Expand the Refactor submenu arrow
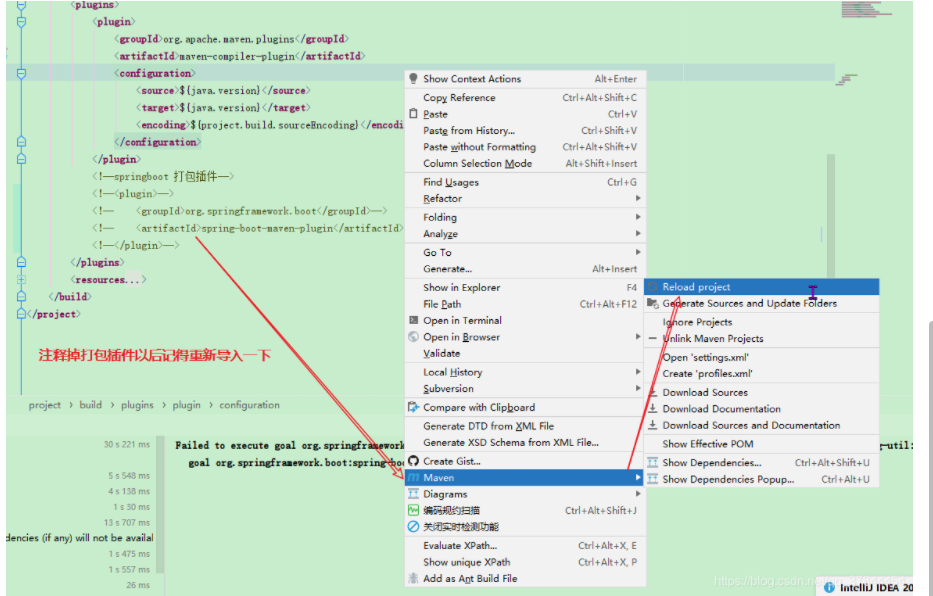The width and height of the screenshot is (933, 596). click(x=638, y=198)
